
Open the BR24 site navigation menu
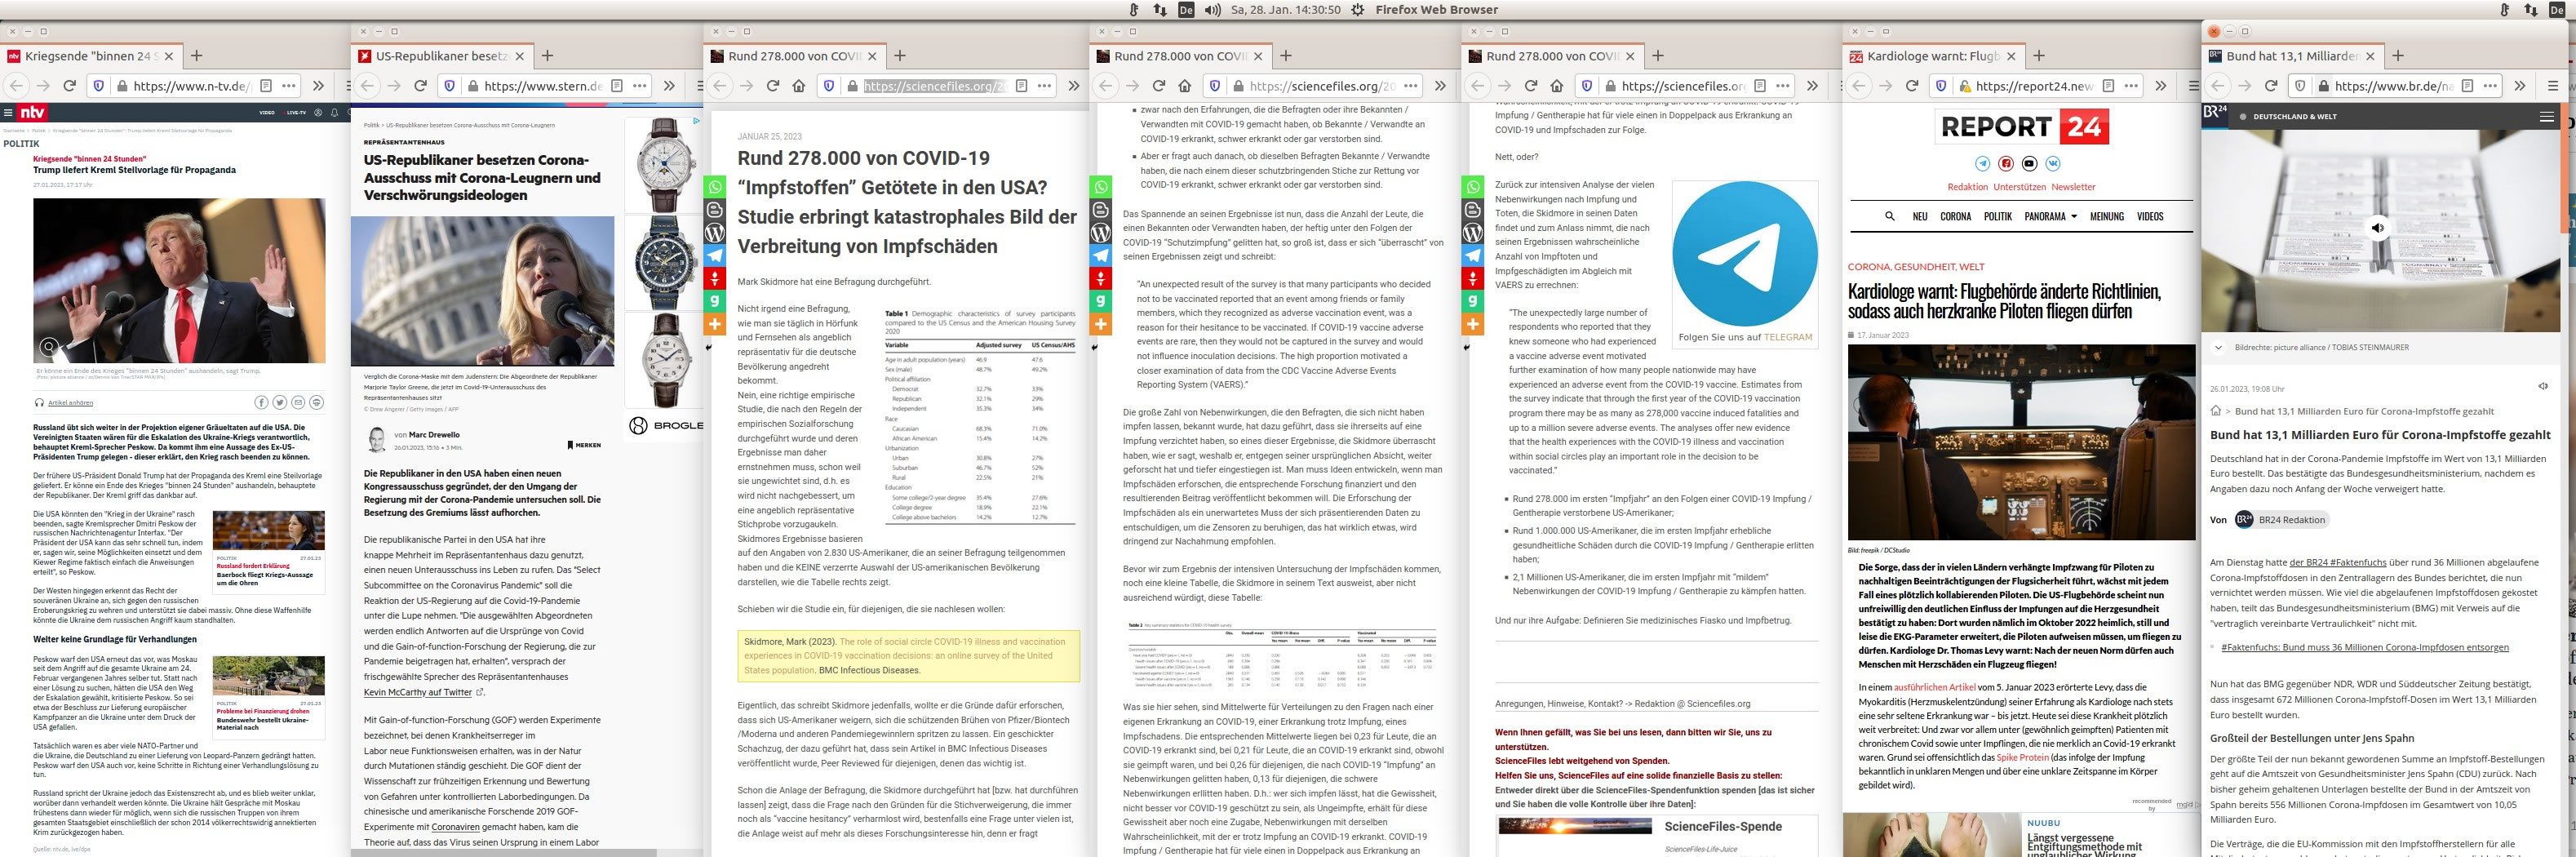[x=2546, y=117]
